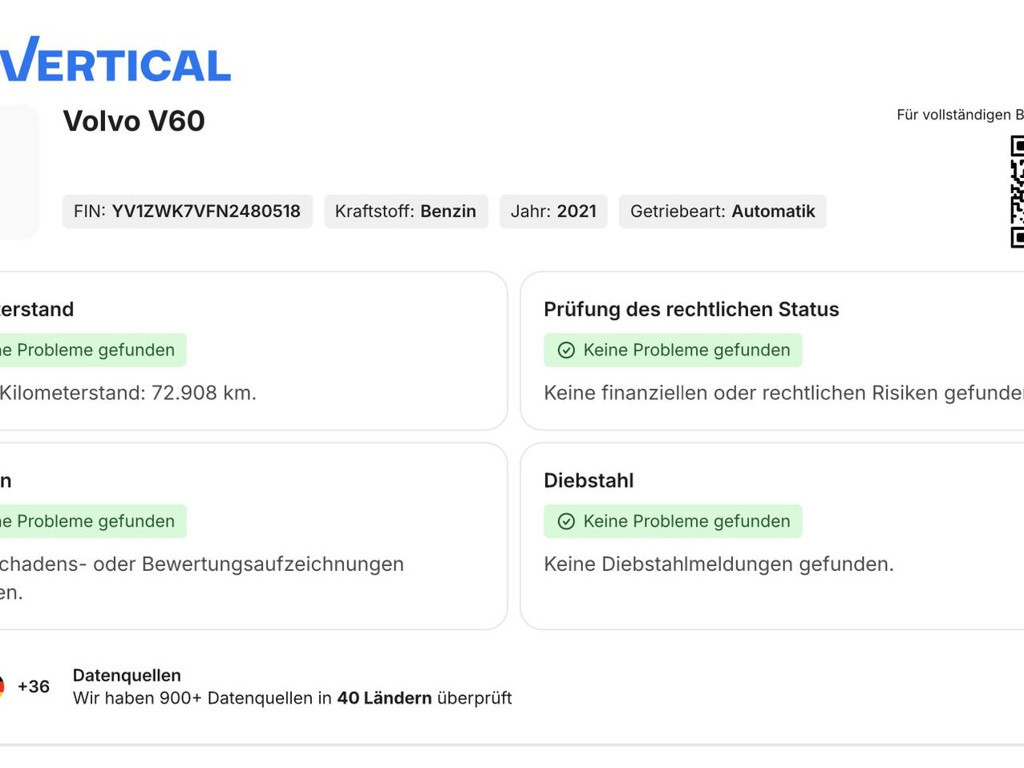1024x768 pixels.
Task: Open the Prüfung des rechtlichen Status heading
Action: click(x=691, y=309)
